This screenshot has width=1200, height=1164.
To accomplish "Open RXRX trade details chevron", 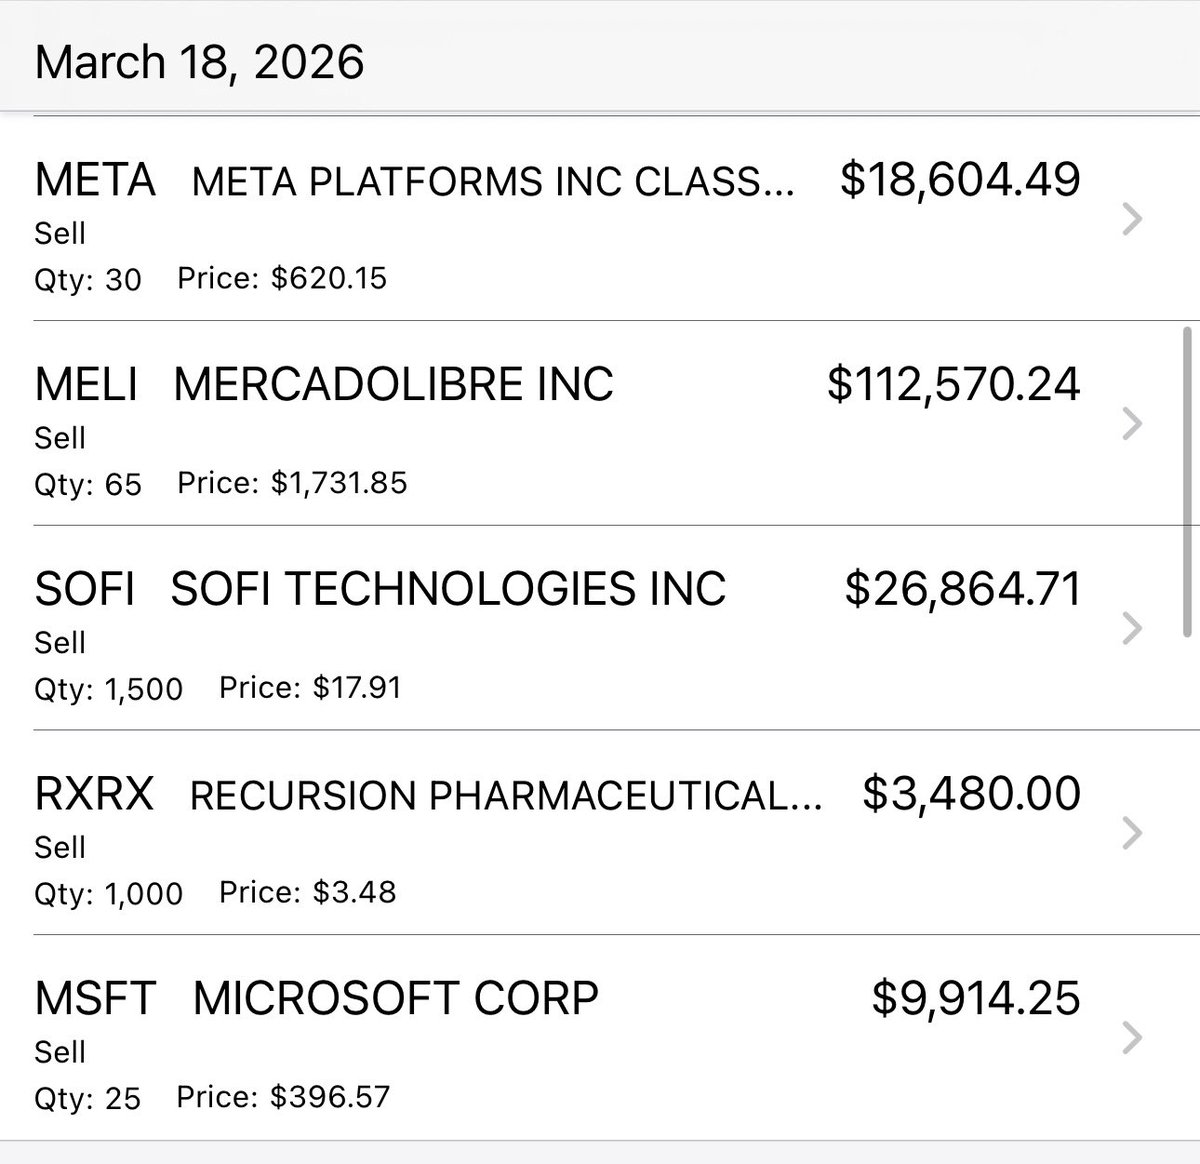I will click(1132, 833).
